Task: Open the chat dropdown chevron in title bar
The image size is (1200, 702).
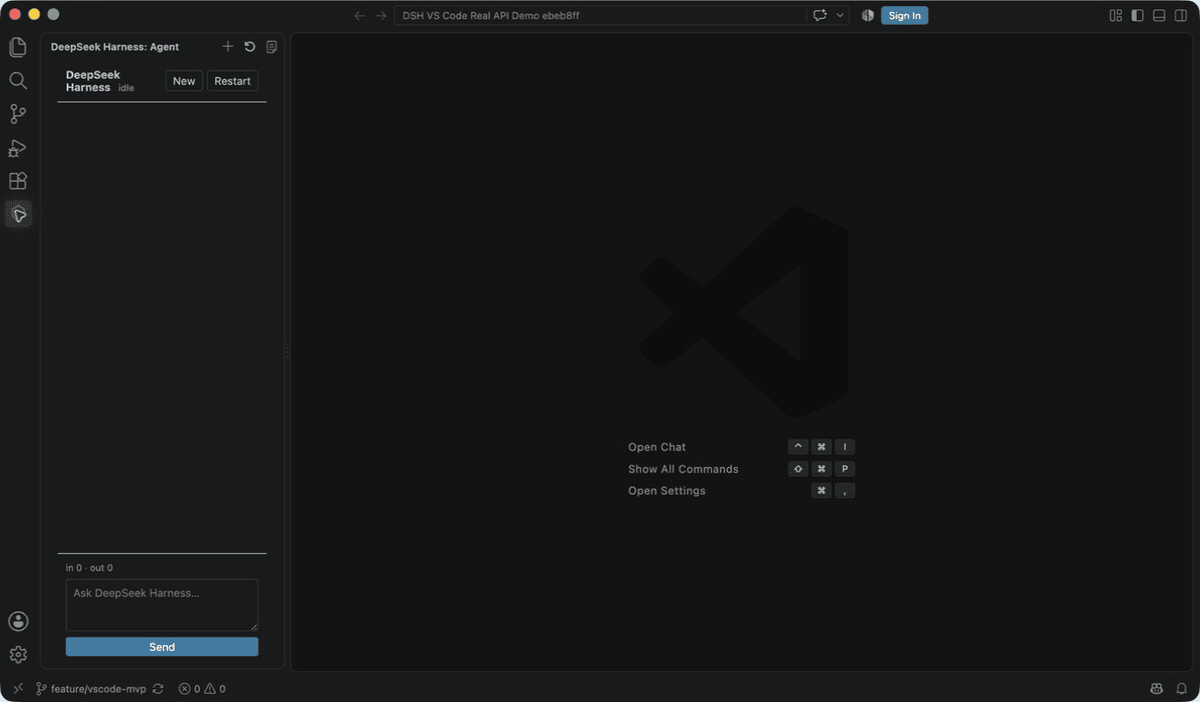Action: 840,15
